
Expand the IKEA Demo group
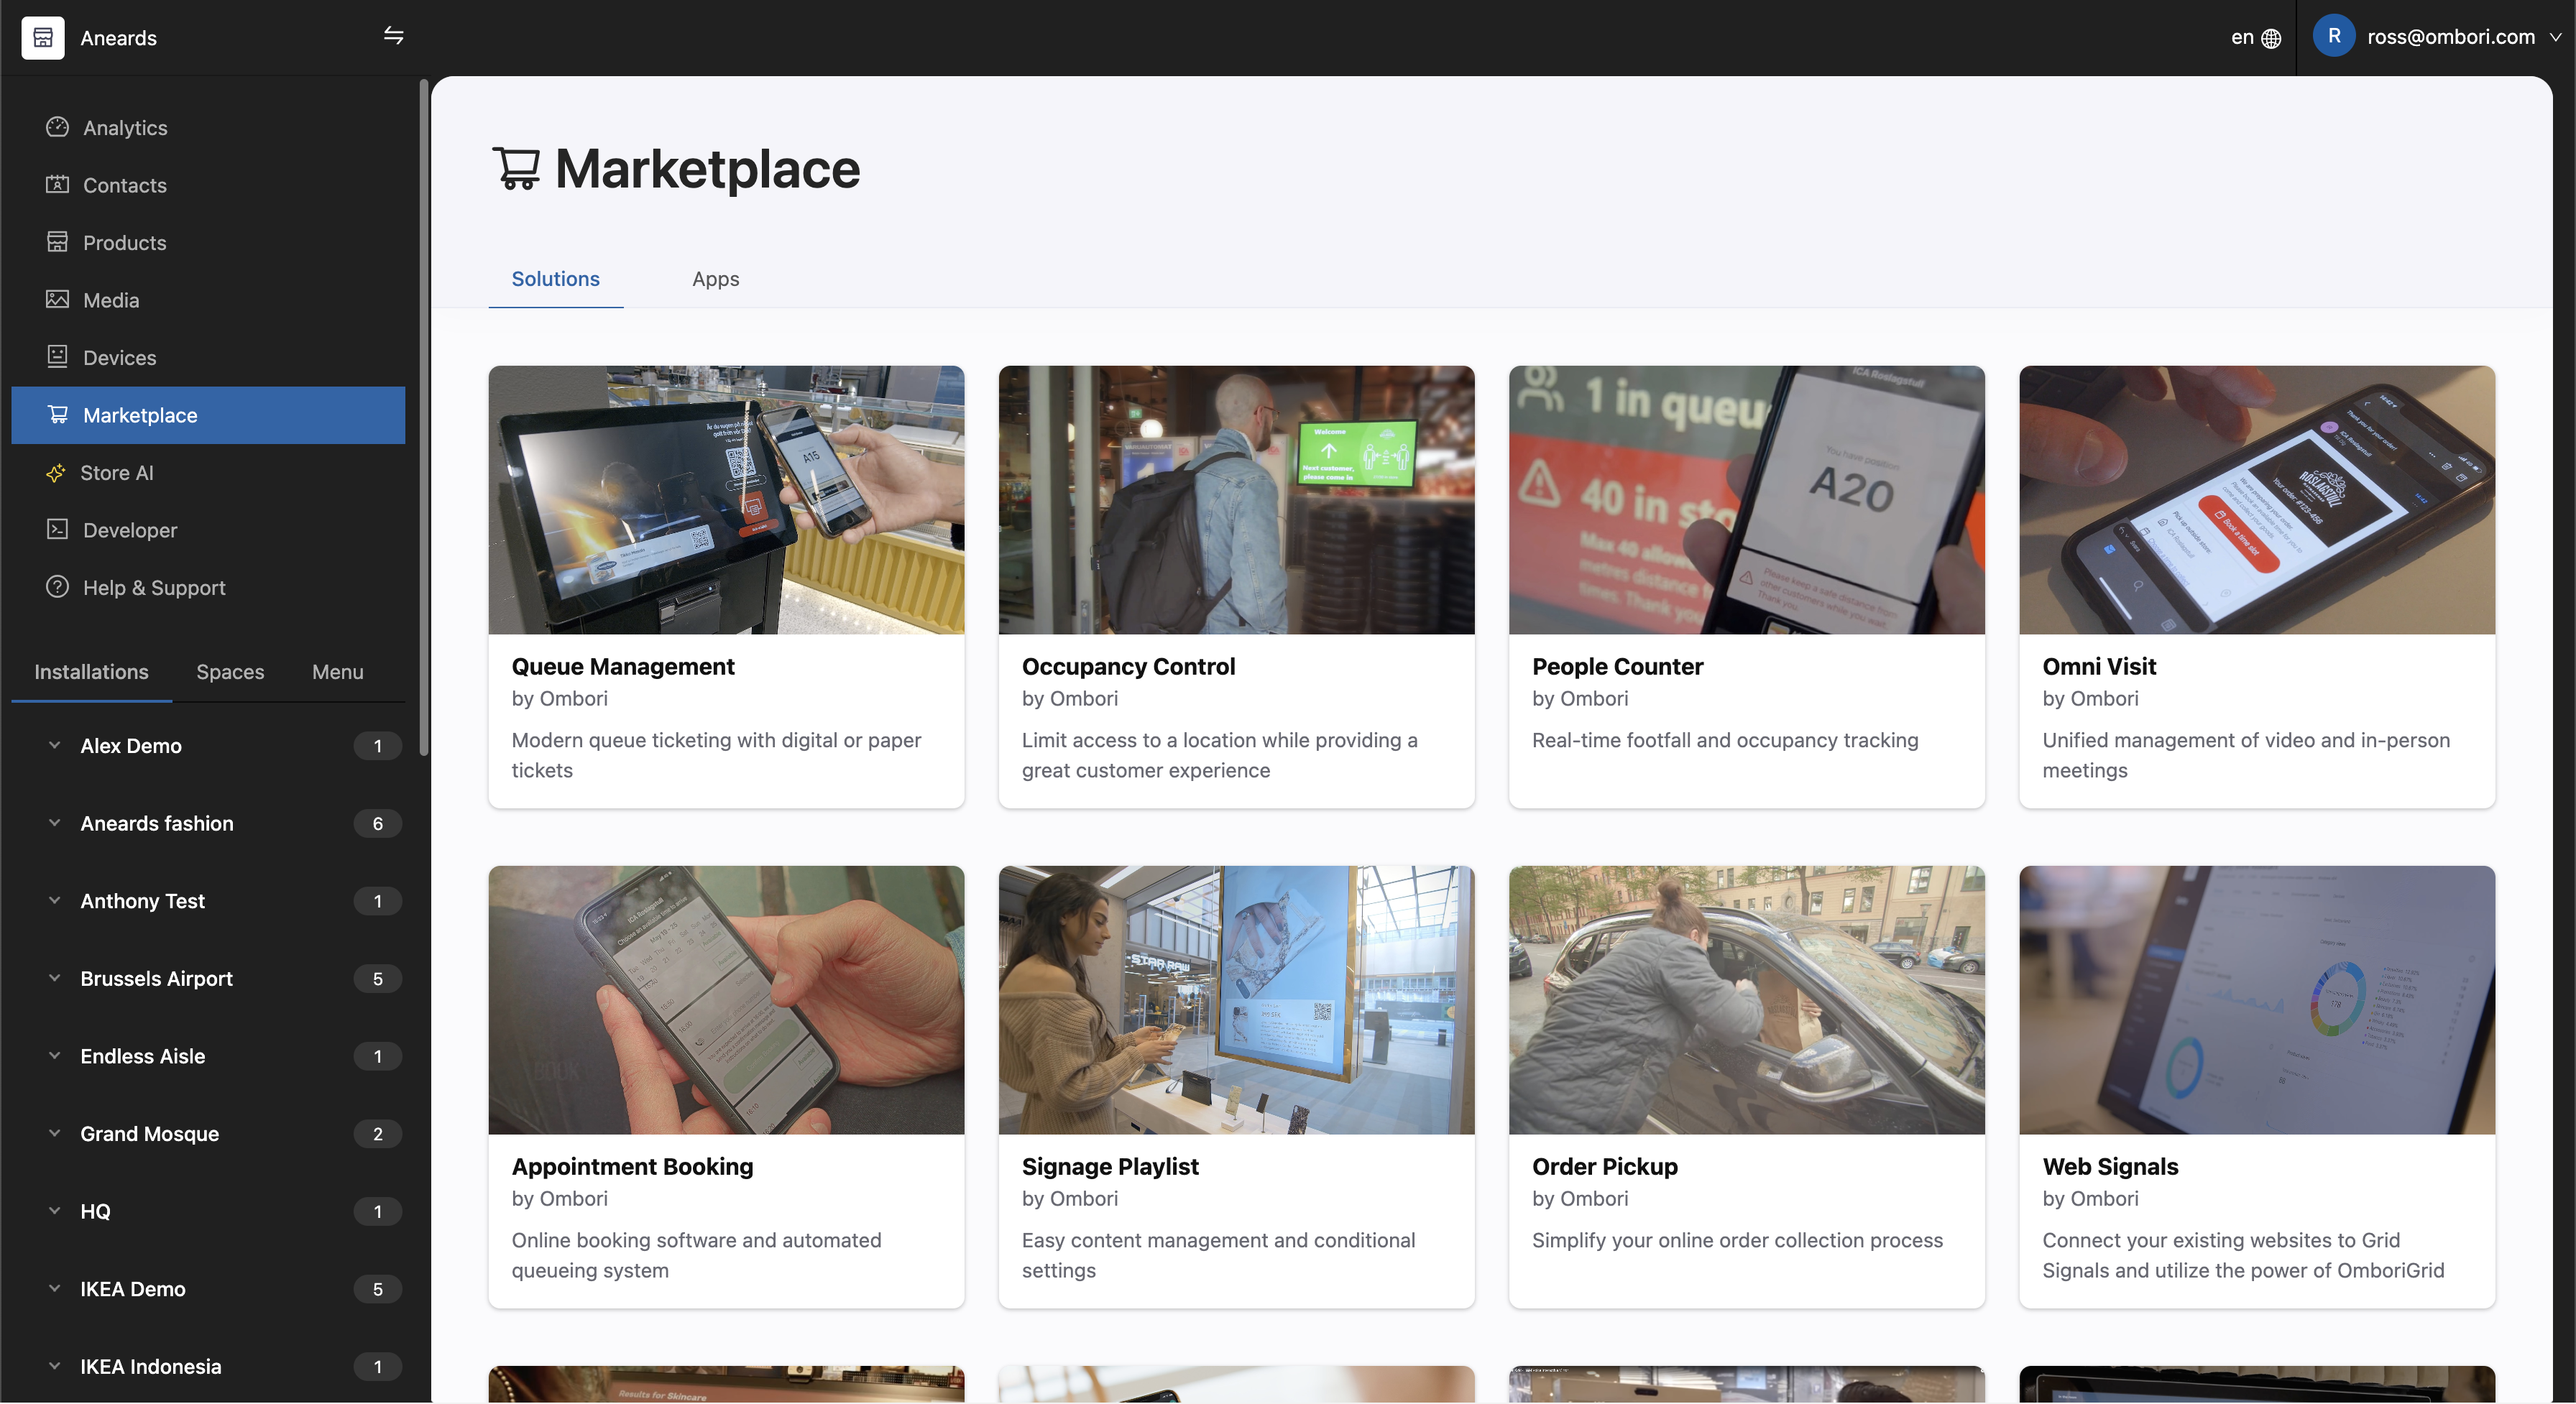(54, 1289)
